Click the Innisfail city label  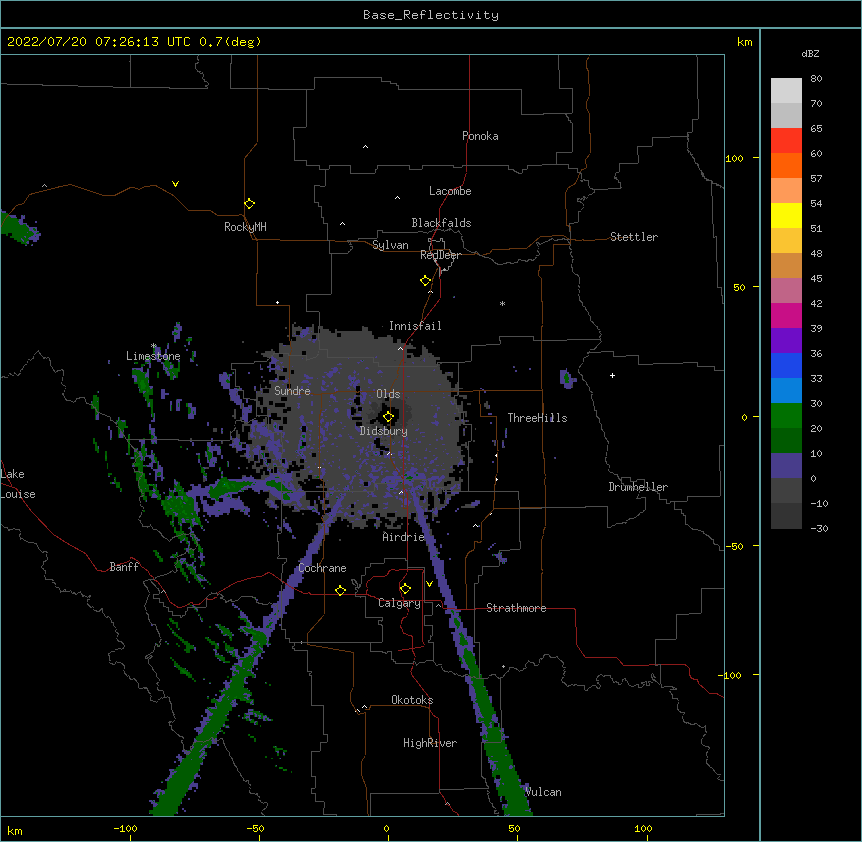[x=415, y=326]
